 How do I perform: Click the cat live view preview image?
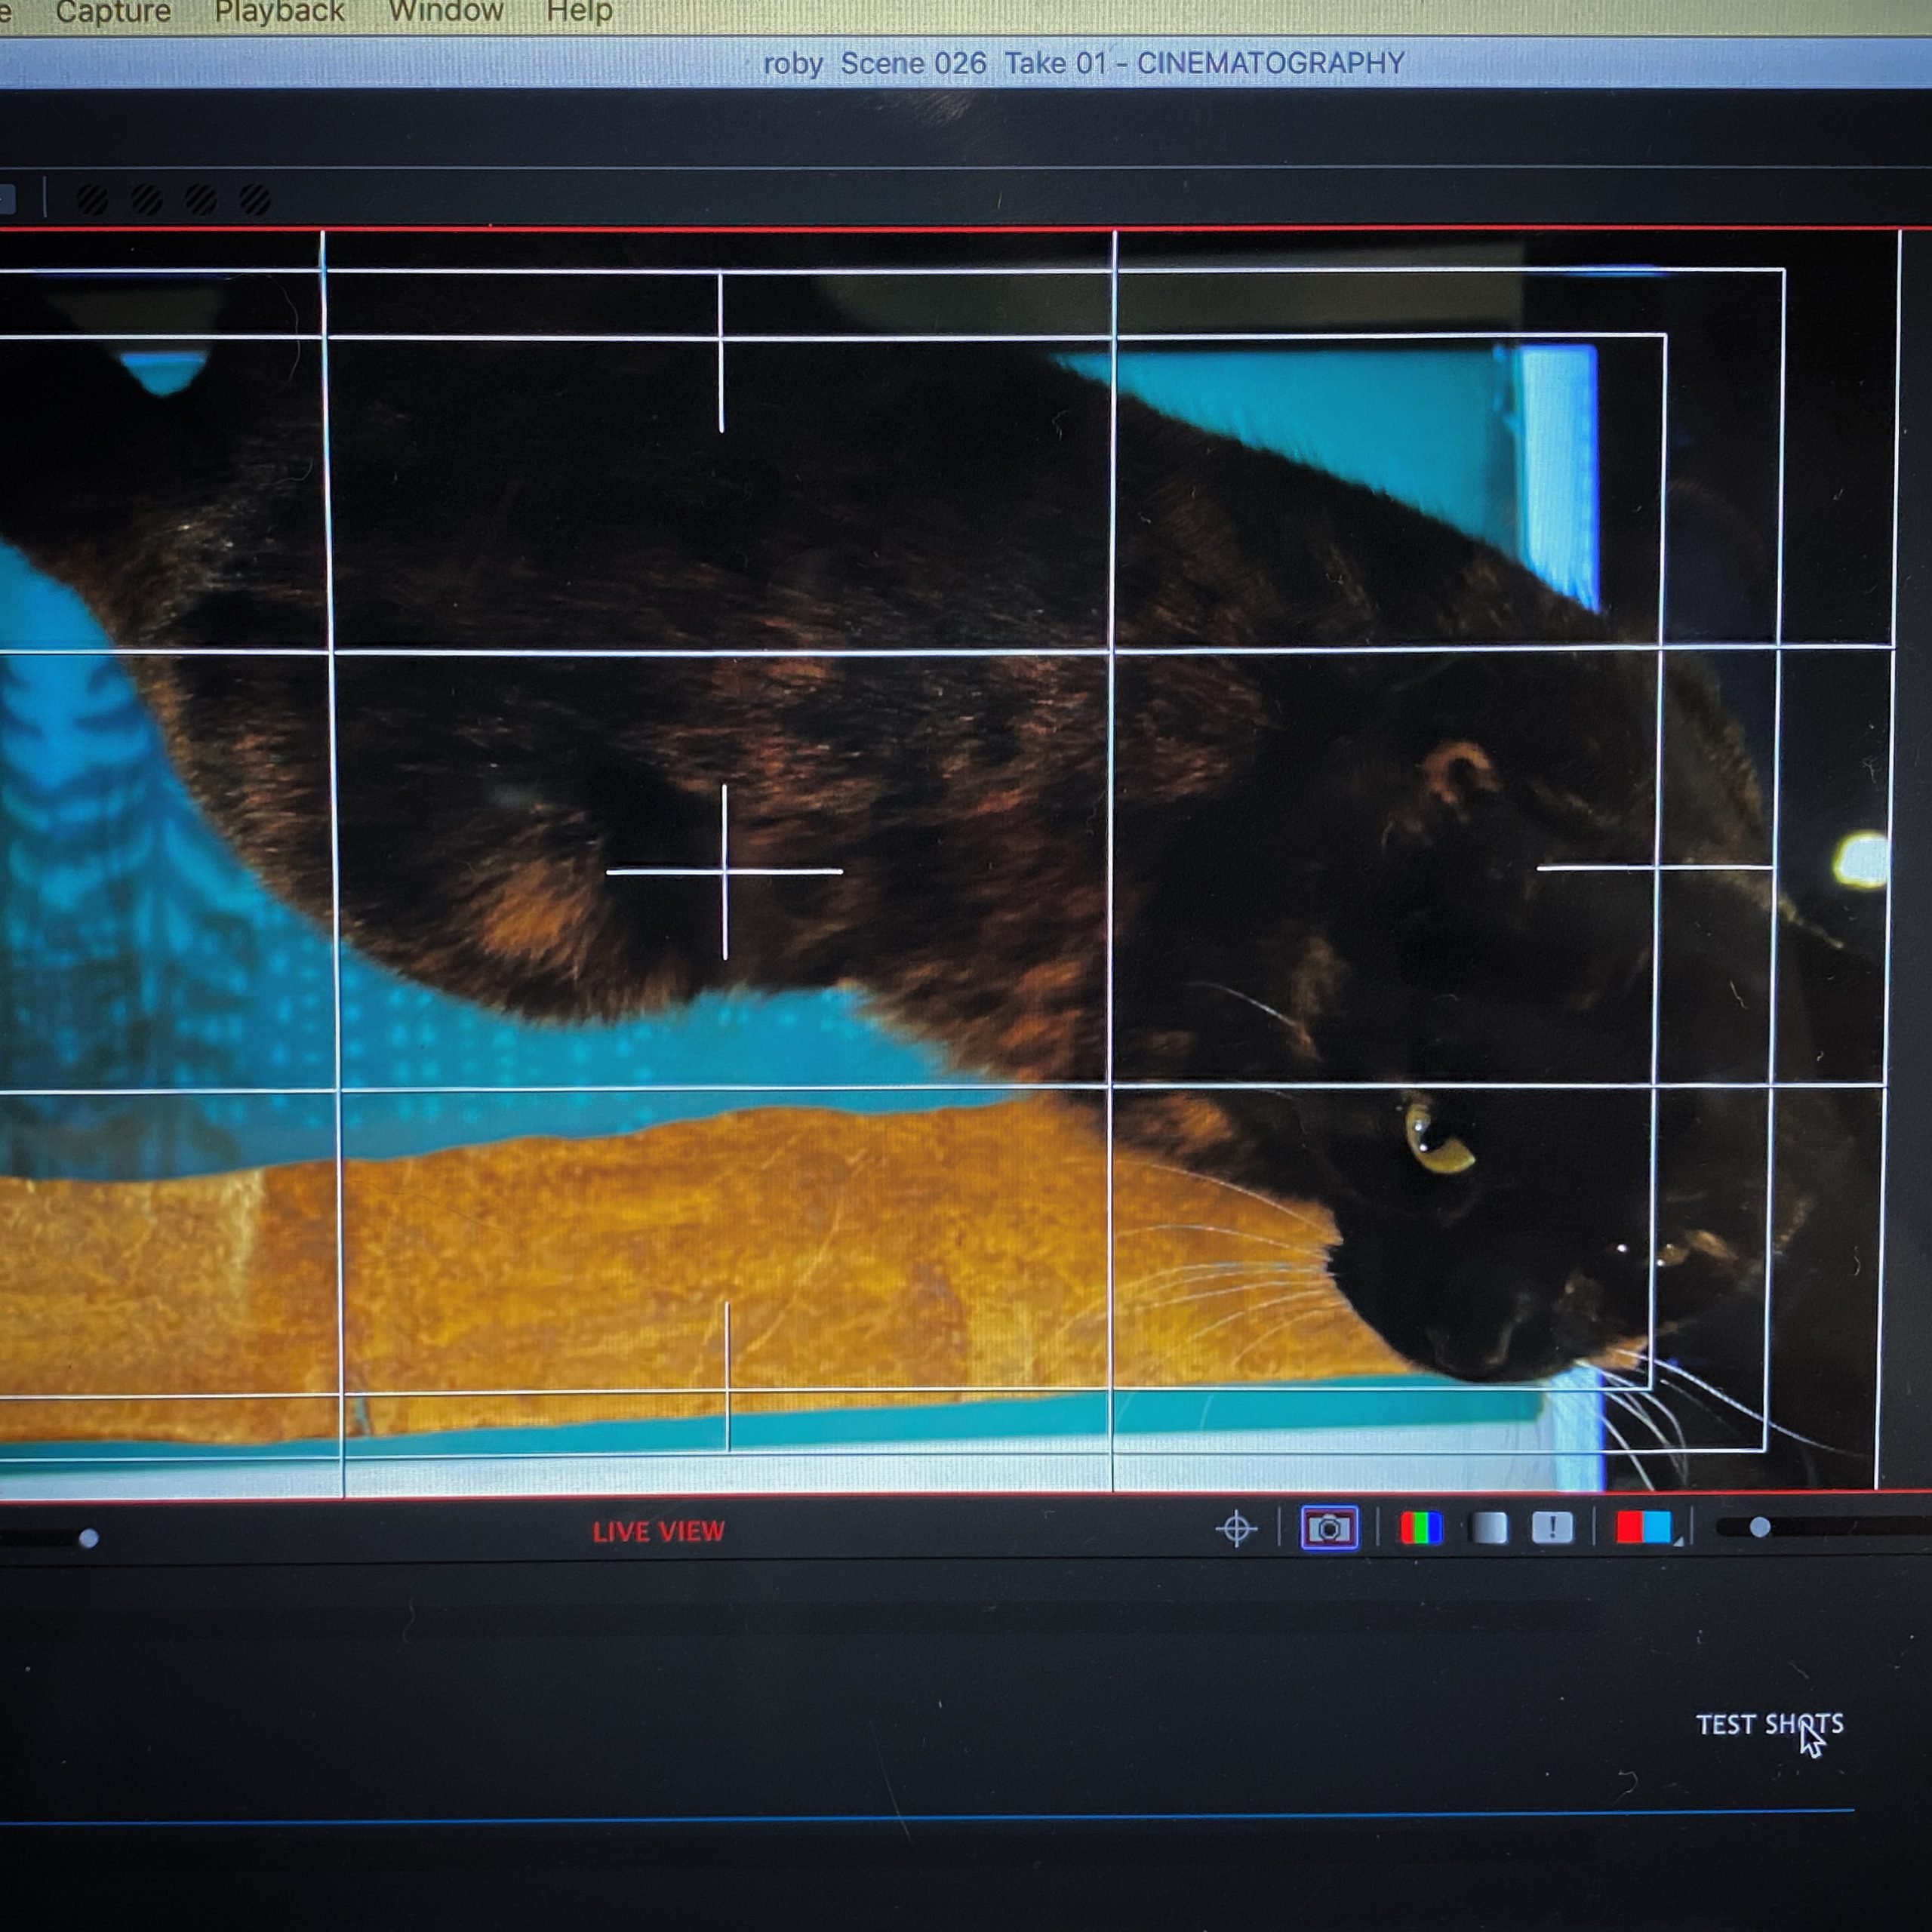pos(950,865)
